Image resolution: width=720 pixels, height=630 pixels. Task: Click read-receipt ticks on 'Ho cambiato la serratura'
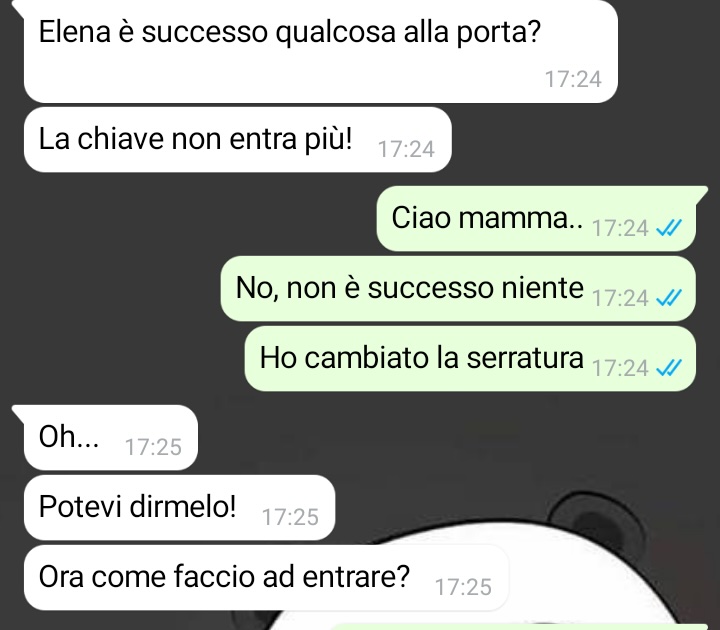669,367
